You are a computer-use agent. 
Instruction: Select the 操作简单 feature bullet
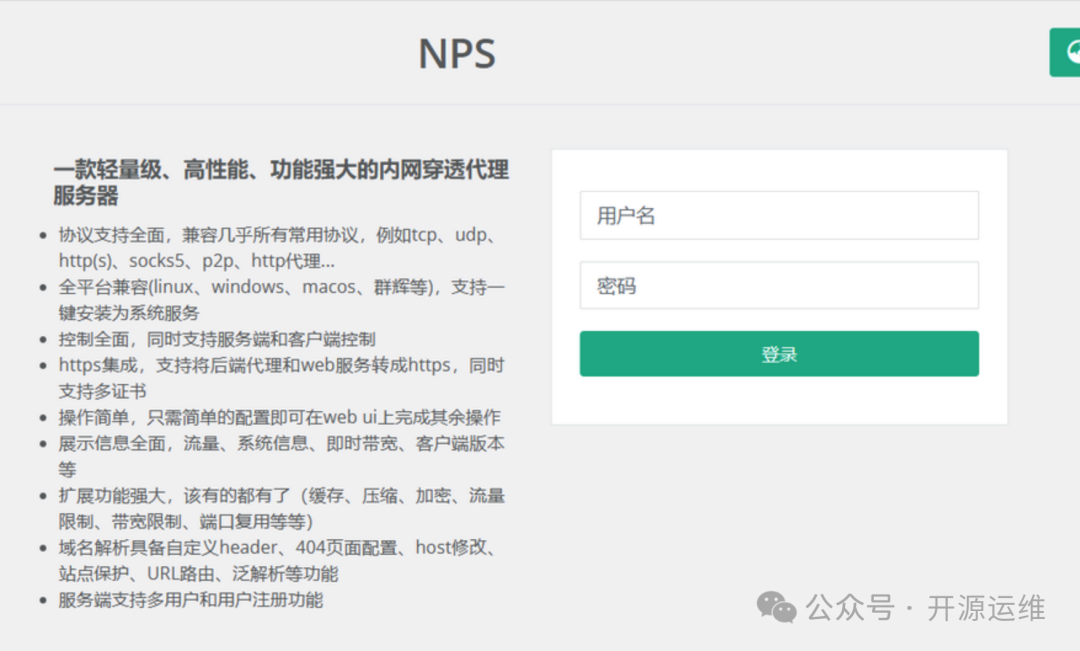(279, 418)
